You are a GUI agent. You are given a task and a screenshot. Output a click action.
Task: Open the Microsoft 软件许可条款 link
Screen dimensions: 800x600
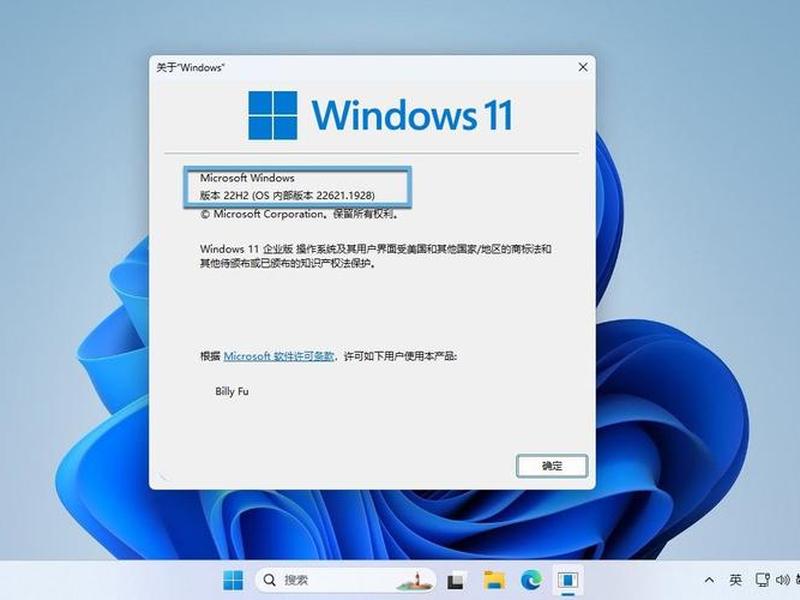pyautogui.click(x=279, y=356)
